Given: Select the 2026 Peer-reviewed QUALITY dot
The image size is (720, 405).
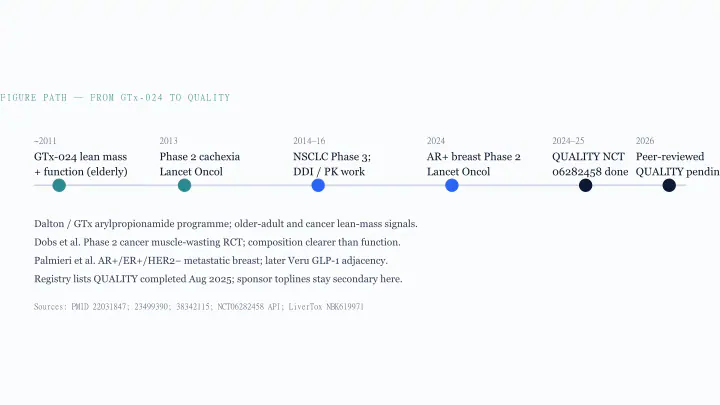Looking at the screenshot, I should point(669,186).
